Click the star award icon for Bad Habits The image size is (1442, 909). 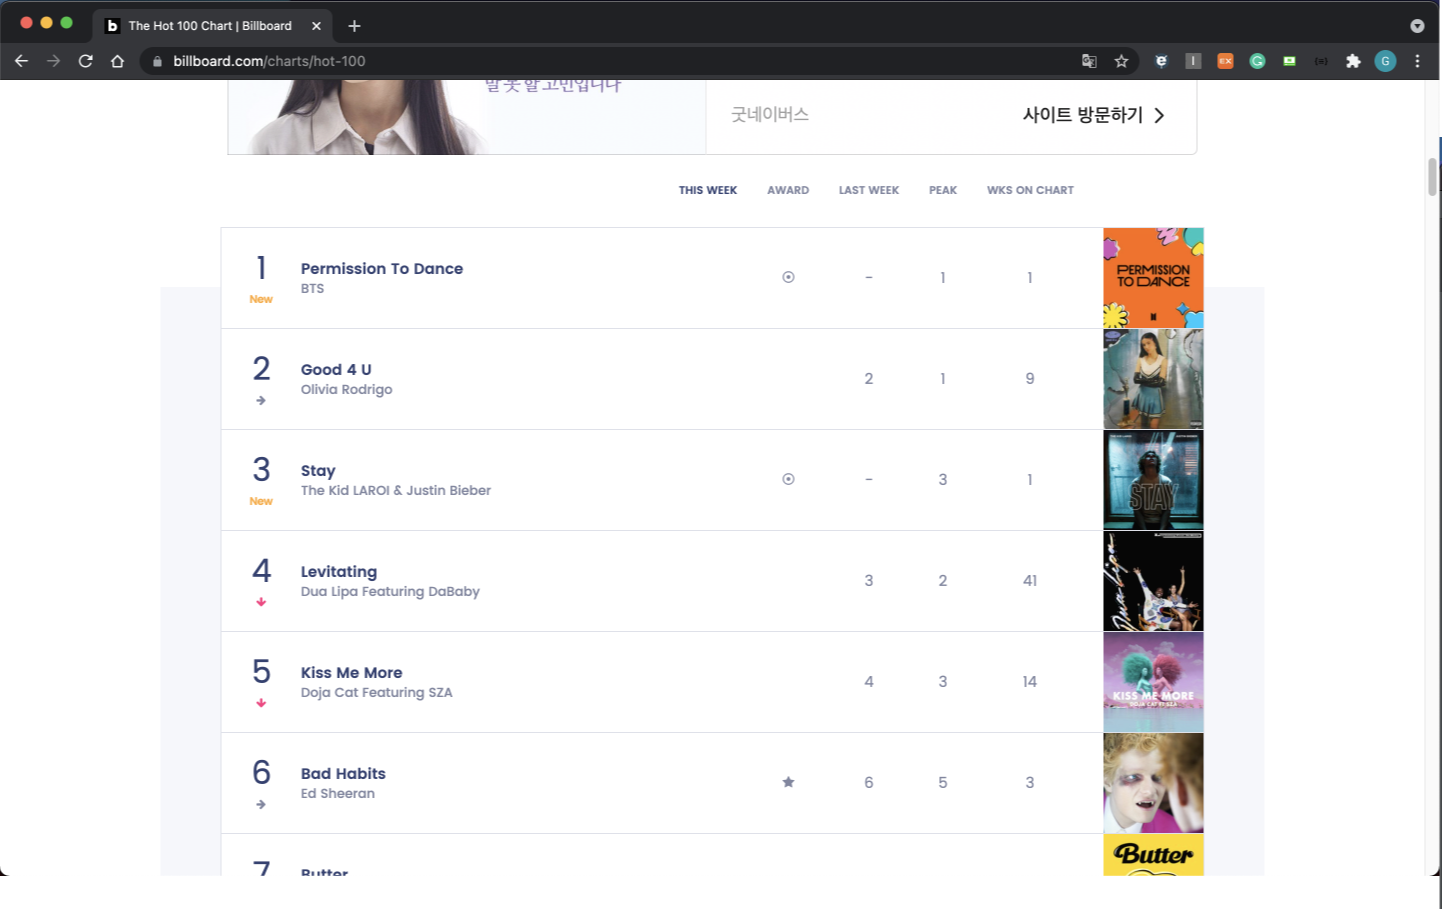point(788,782)
